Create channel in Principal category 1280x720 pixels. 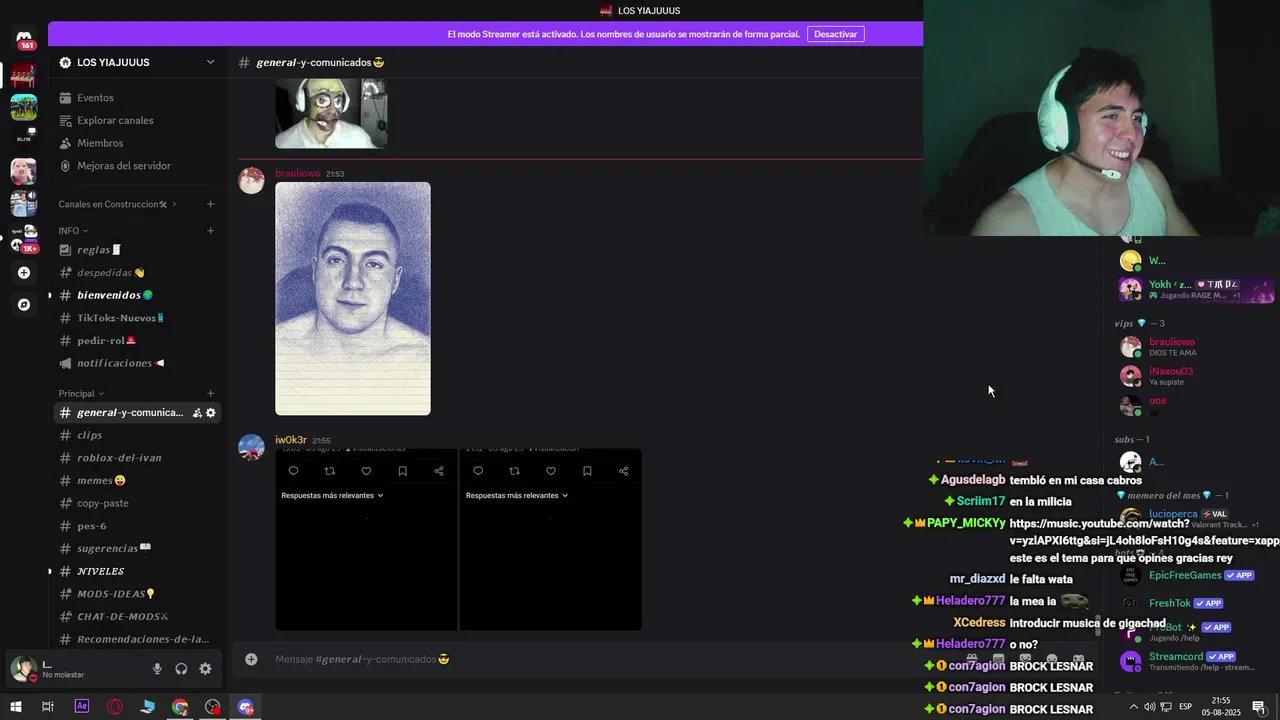click(210, 394)
